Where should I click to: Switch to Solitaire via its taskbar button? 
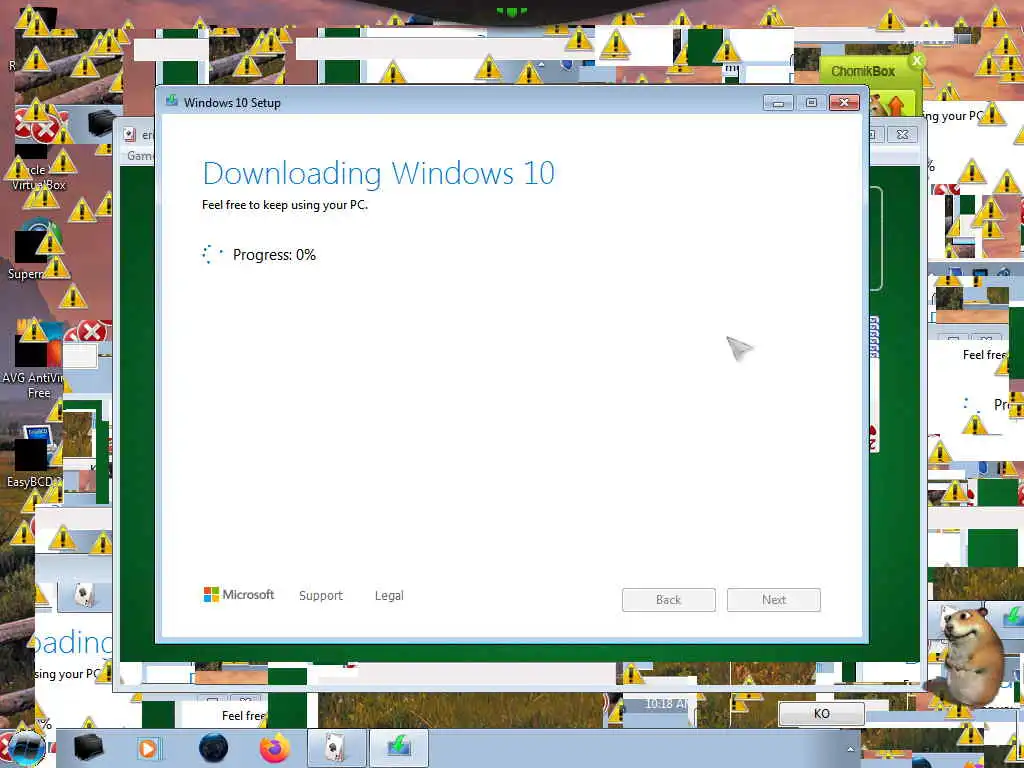pyautogui.click(x=336, y=748)
